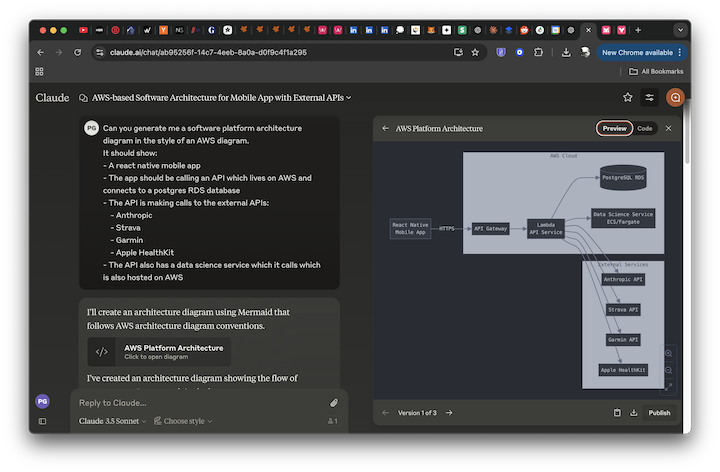Open Claude 3.5 Sonnet model selector

pos(114,421)
